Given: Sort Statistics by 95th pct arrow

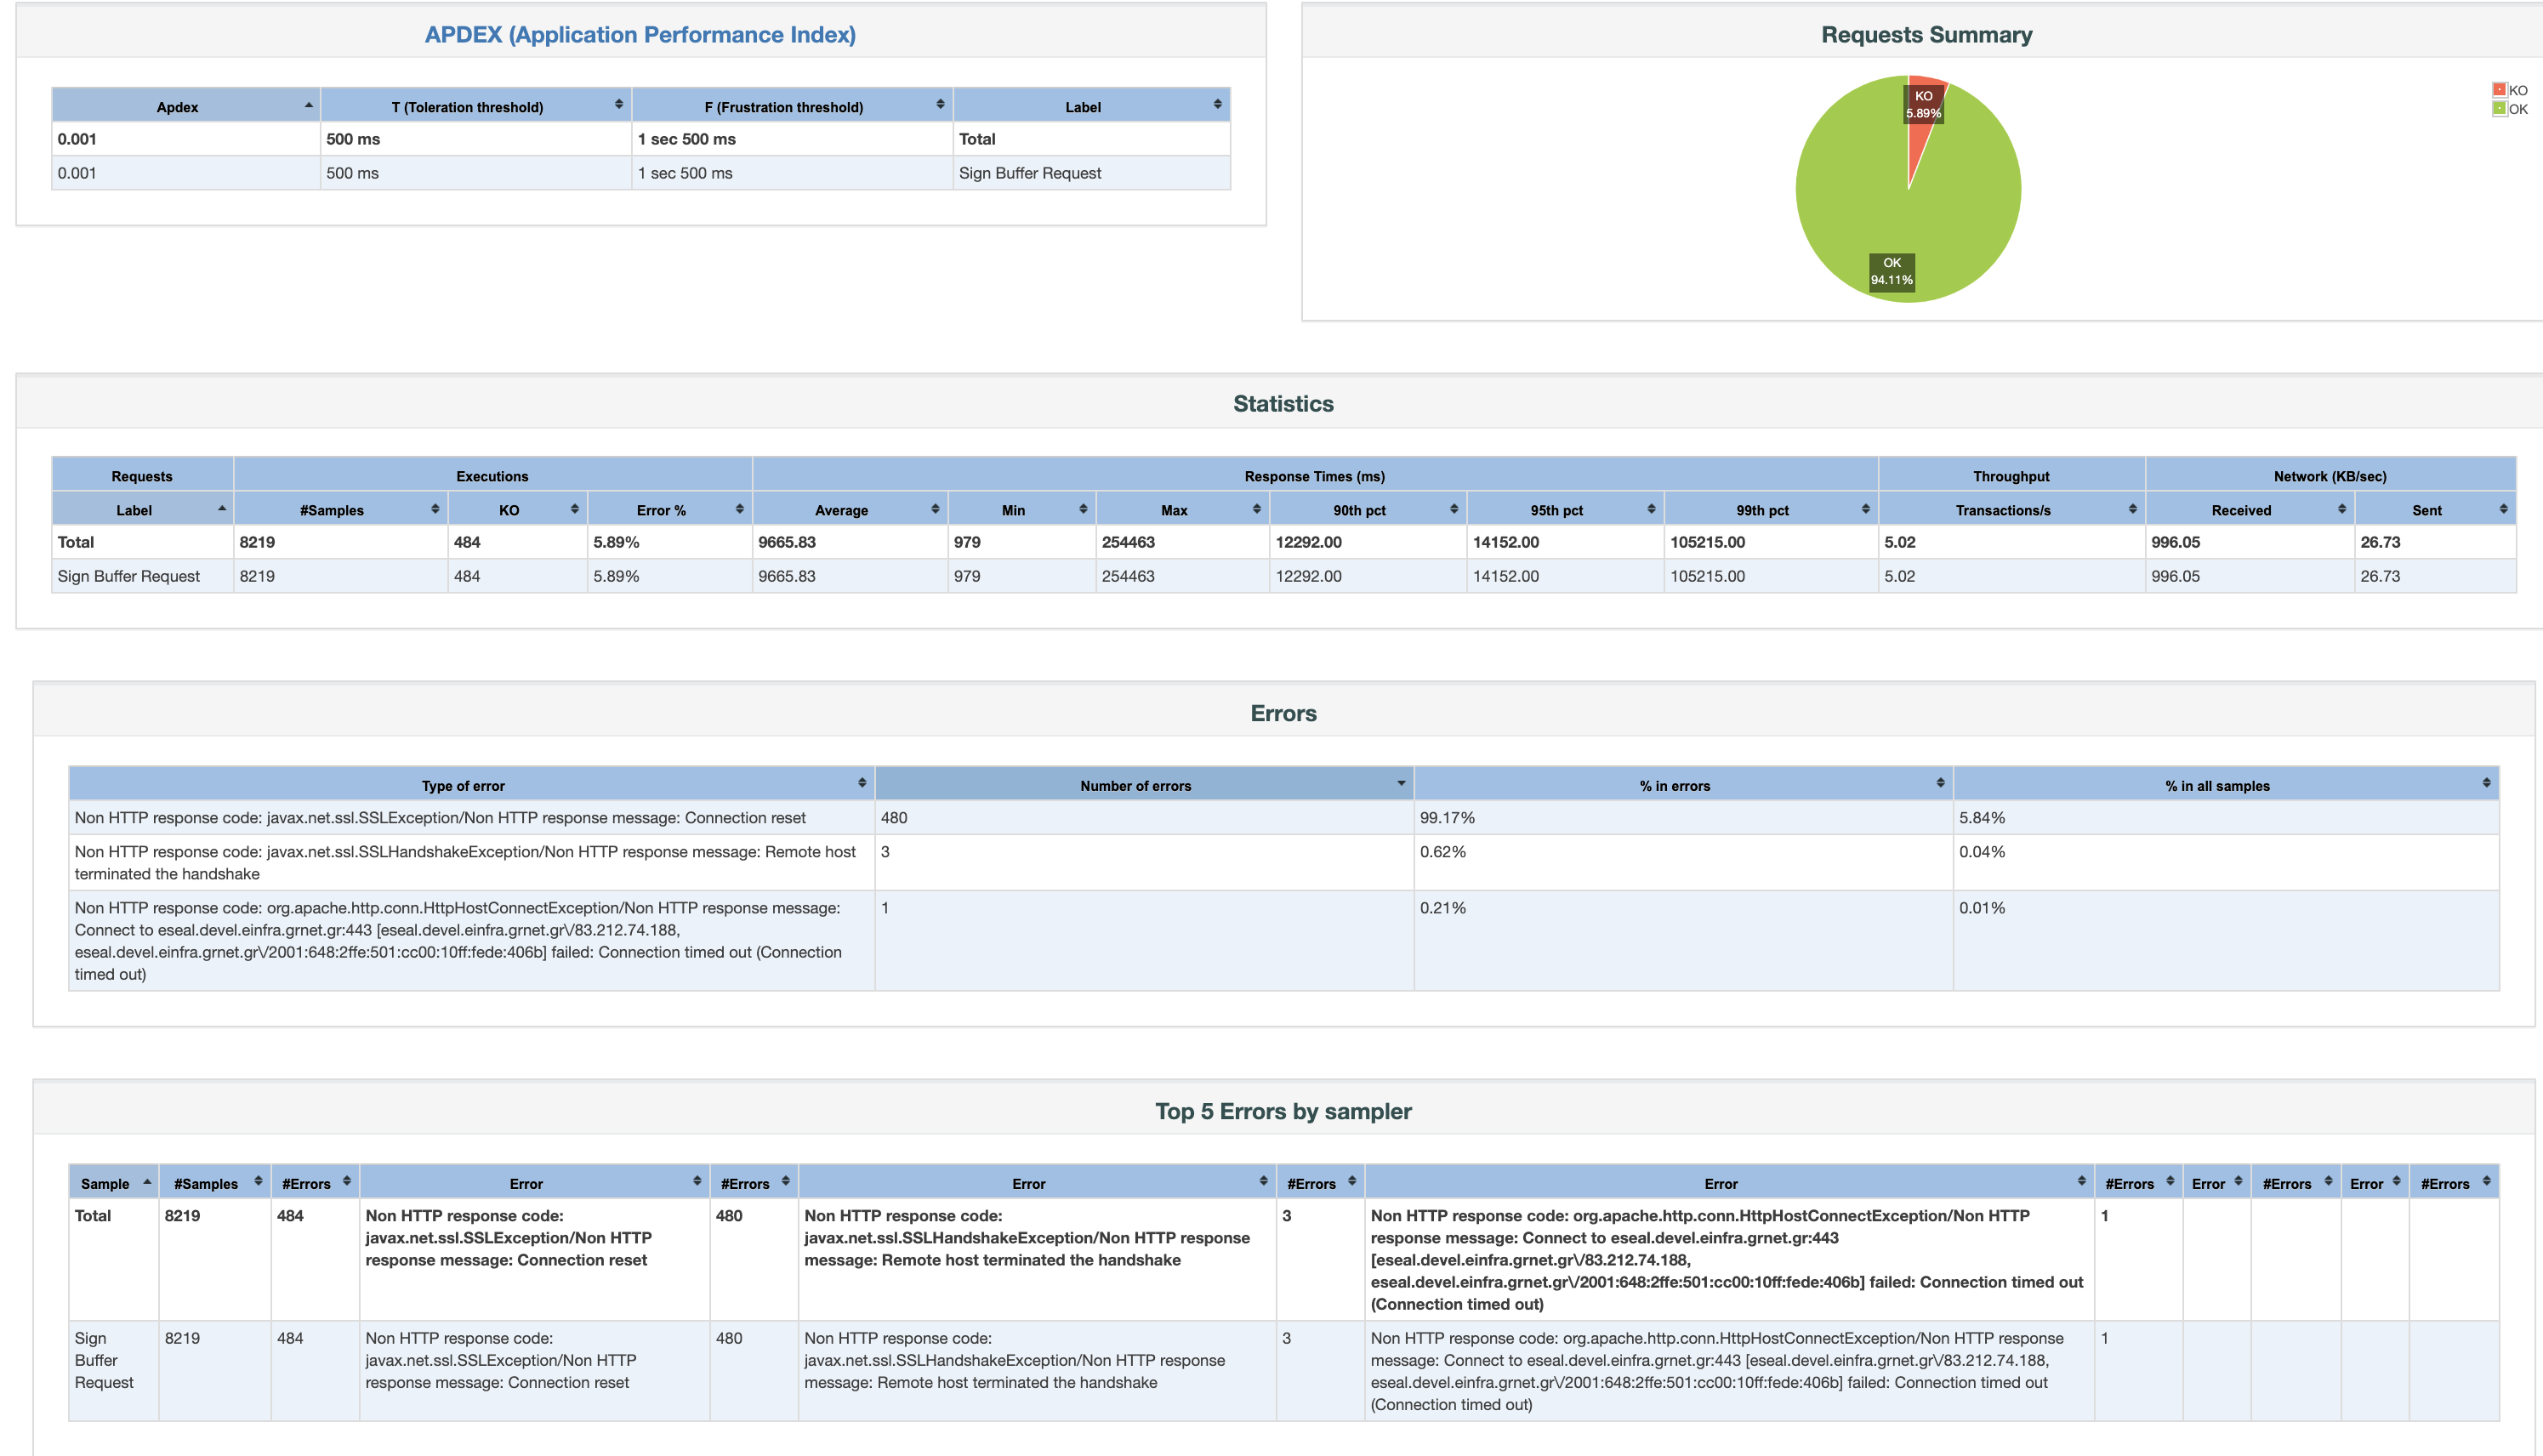Looking at the screenshot, I should click(1651, 509).
